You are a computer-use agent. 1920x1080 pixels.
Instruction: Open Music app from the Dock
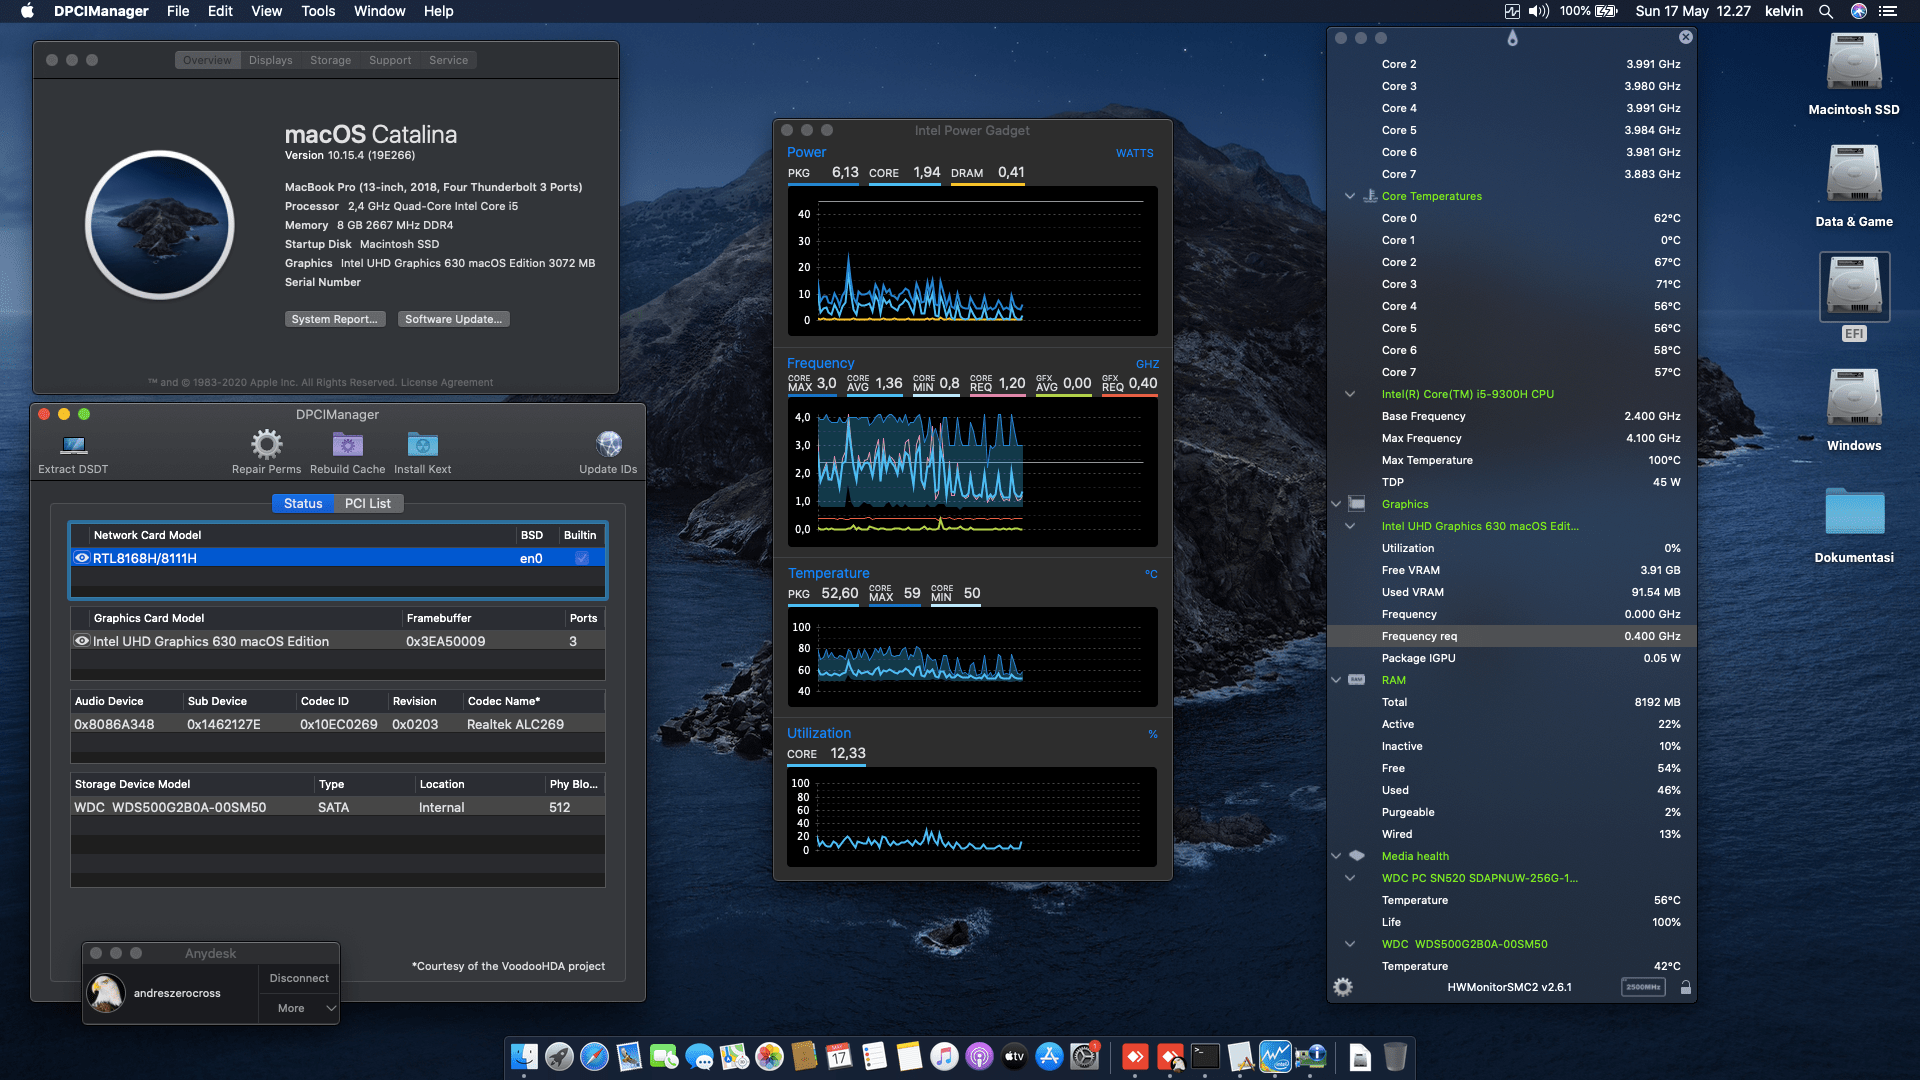pos(944,1056)
